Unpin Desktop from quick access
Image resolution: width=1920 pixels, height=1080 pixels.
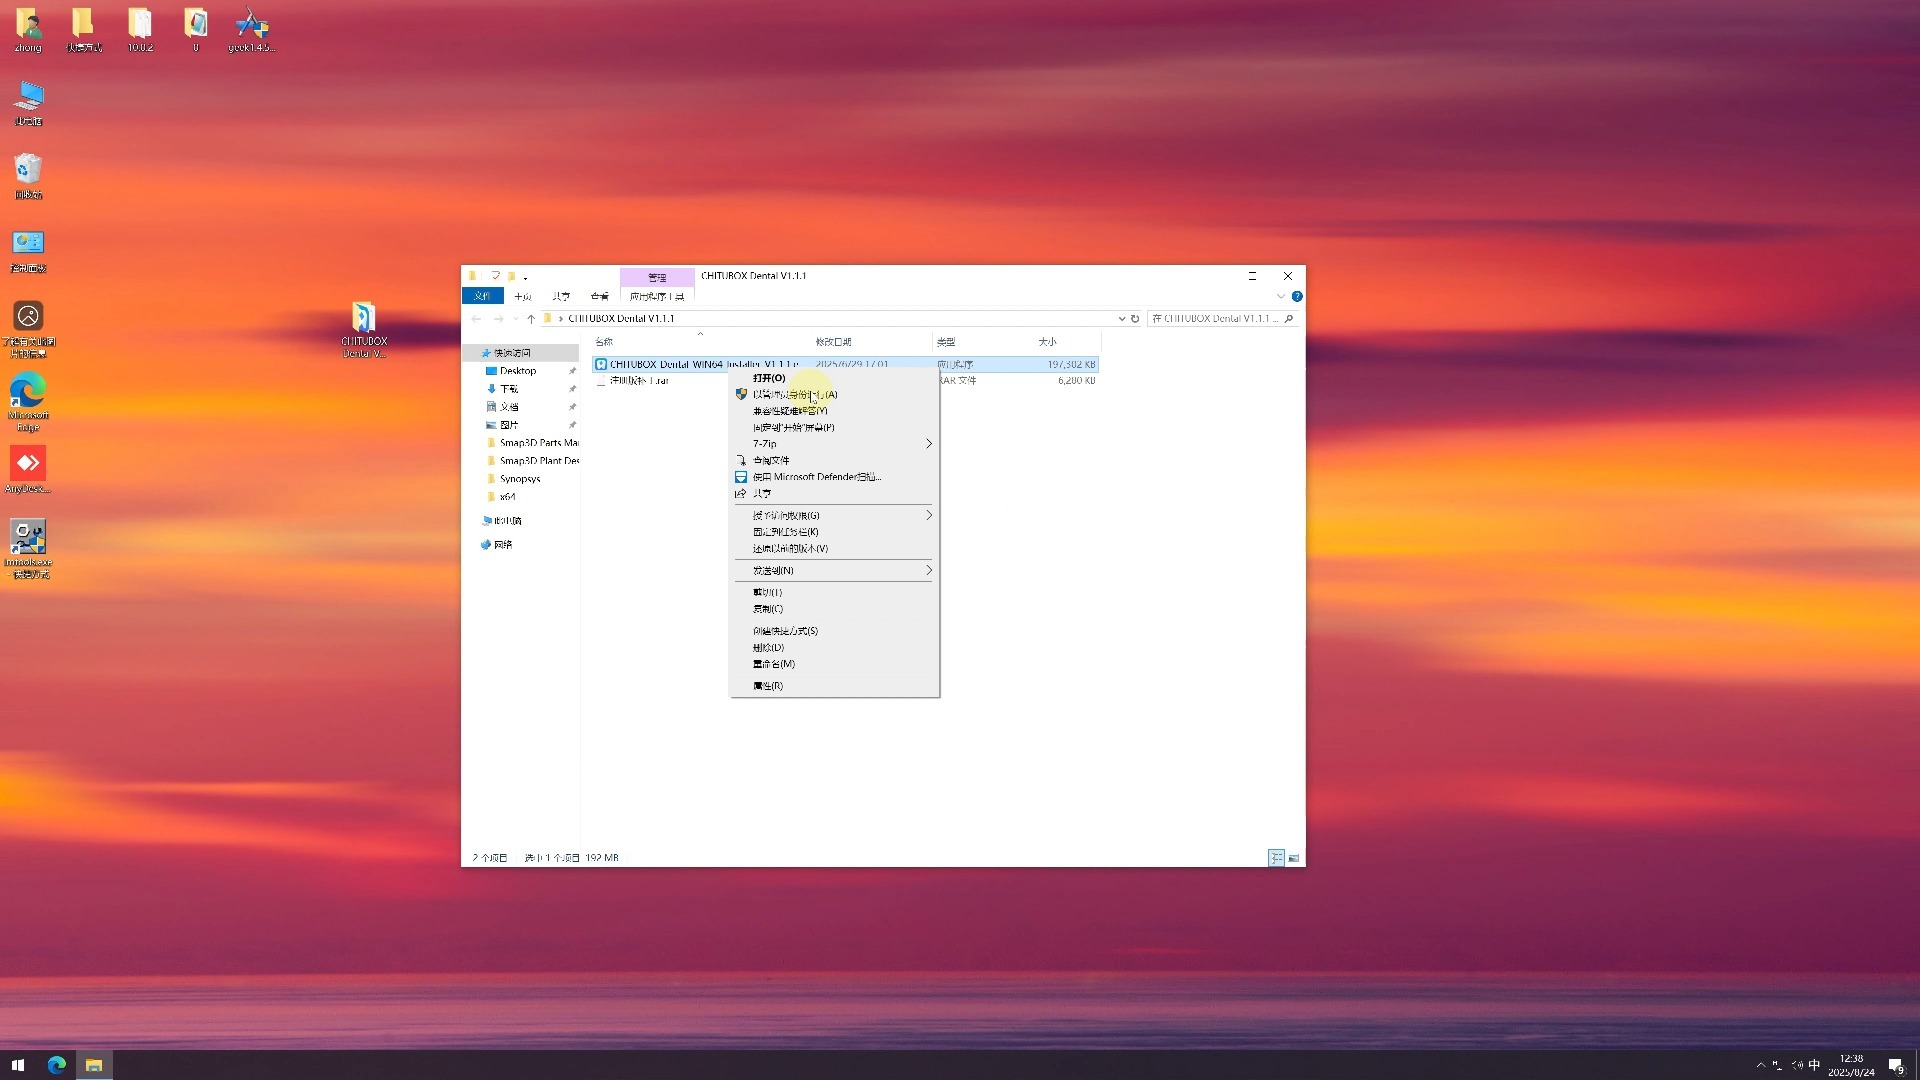coord(572,371)
